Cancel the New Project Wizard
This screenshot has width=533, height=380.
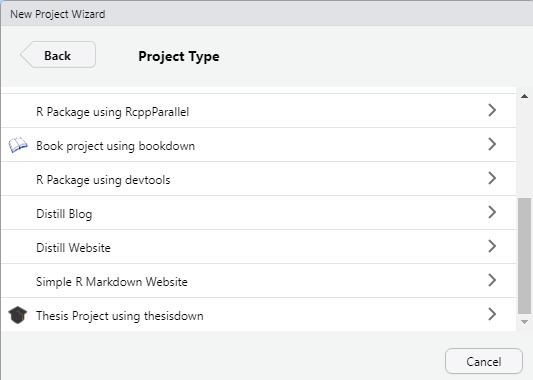(x=484, y=361)
